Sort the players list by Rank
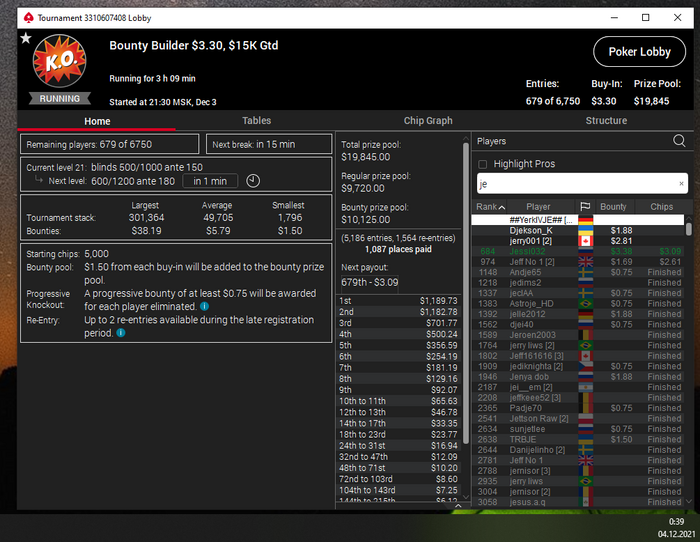Image resolution: width=700 pixels, height=542 pixels. tap(490, 207)
